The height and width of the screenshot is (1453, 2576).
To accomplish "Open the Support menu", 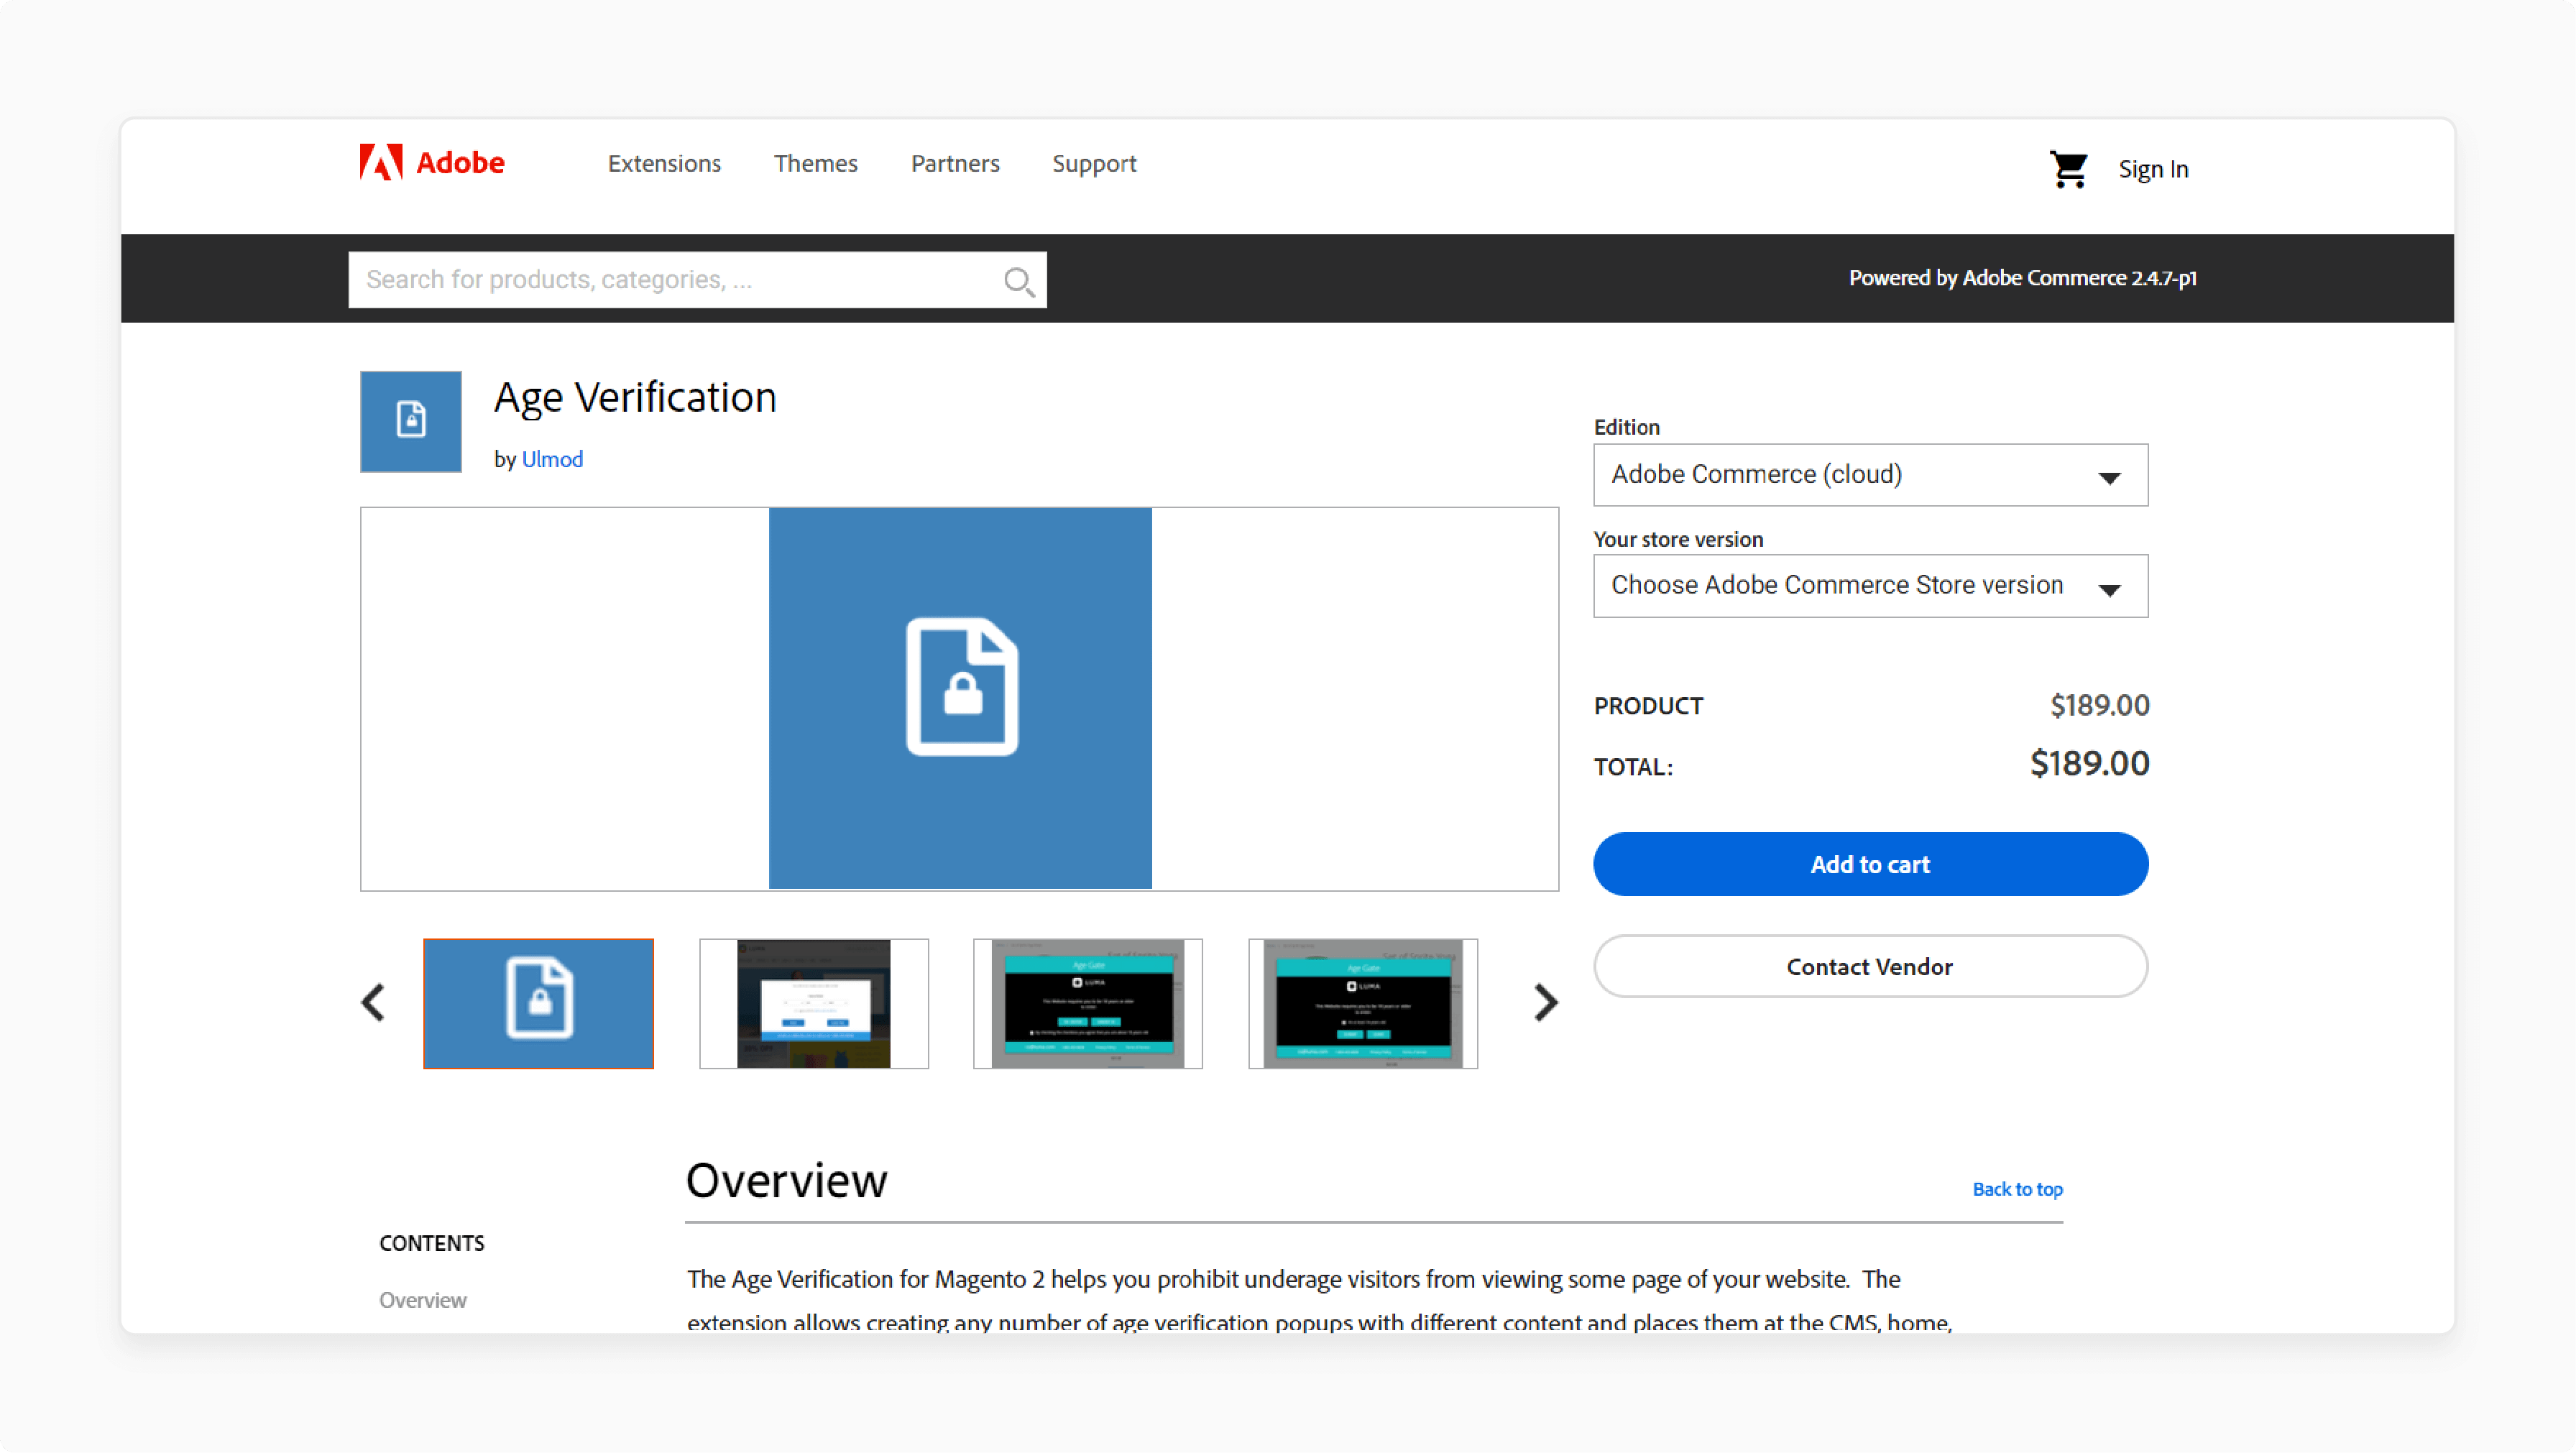I will click(1094, 164).
